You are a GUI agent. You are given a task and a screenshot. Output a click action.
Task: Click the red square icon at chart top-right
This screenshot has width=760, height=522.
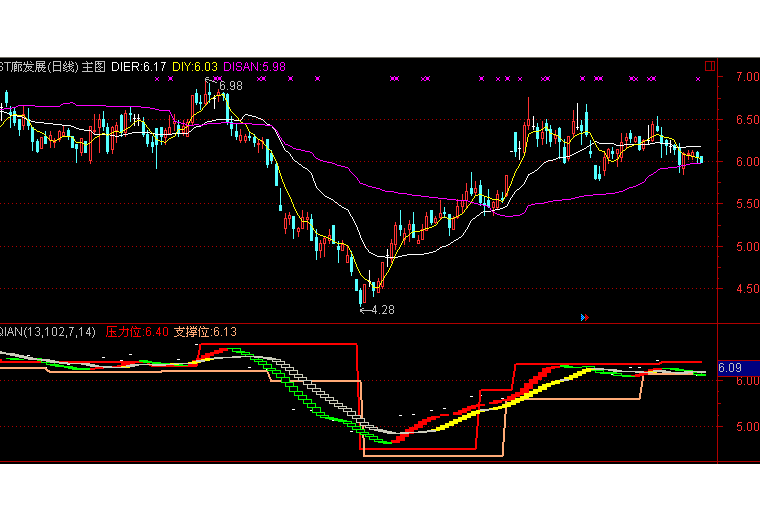[710, 67]
